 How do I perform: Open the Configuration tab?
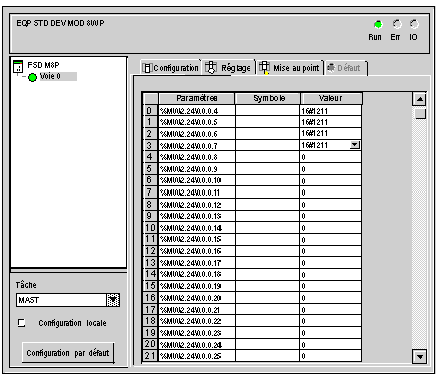click(x=171, y=68)
